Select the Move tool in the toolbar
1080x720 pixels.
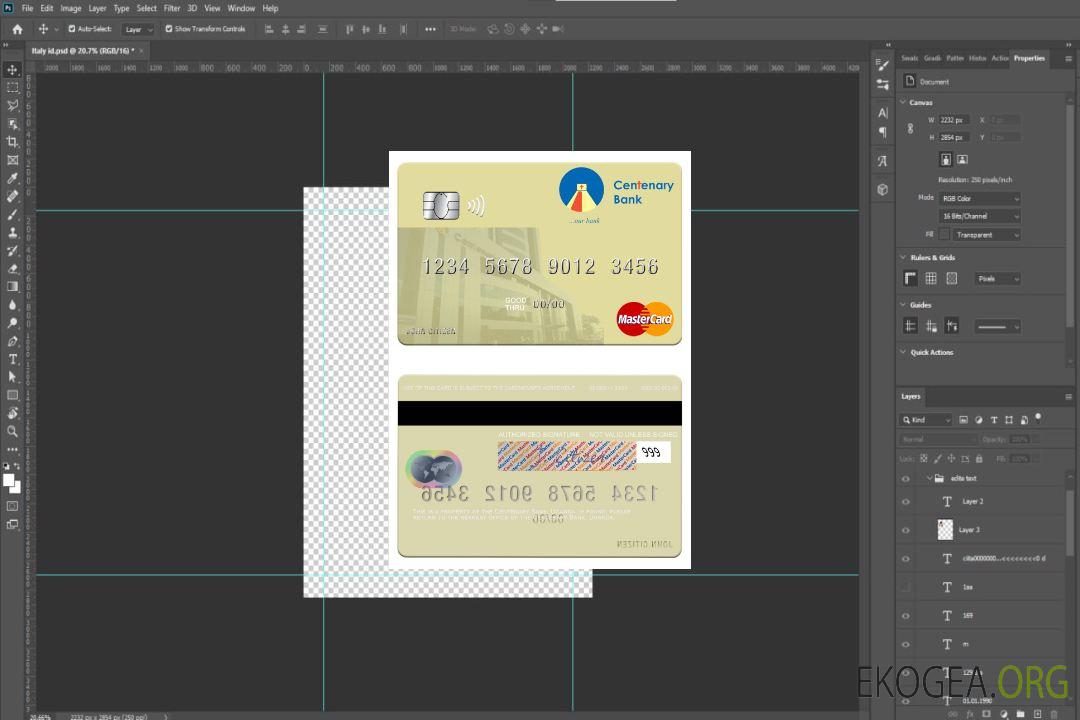click(x=12, y=70)
